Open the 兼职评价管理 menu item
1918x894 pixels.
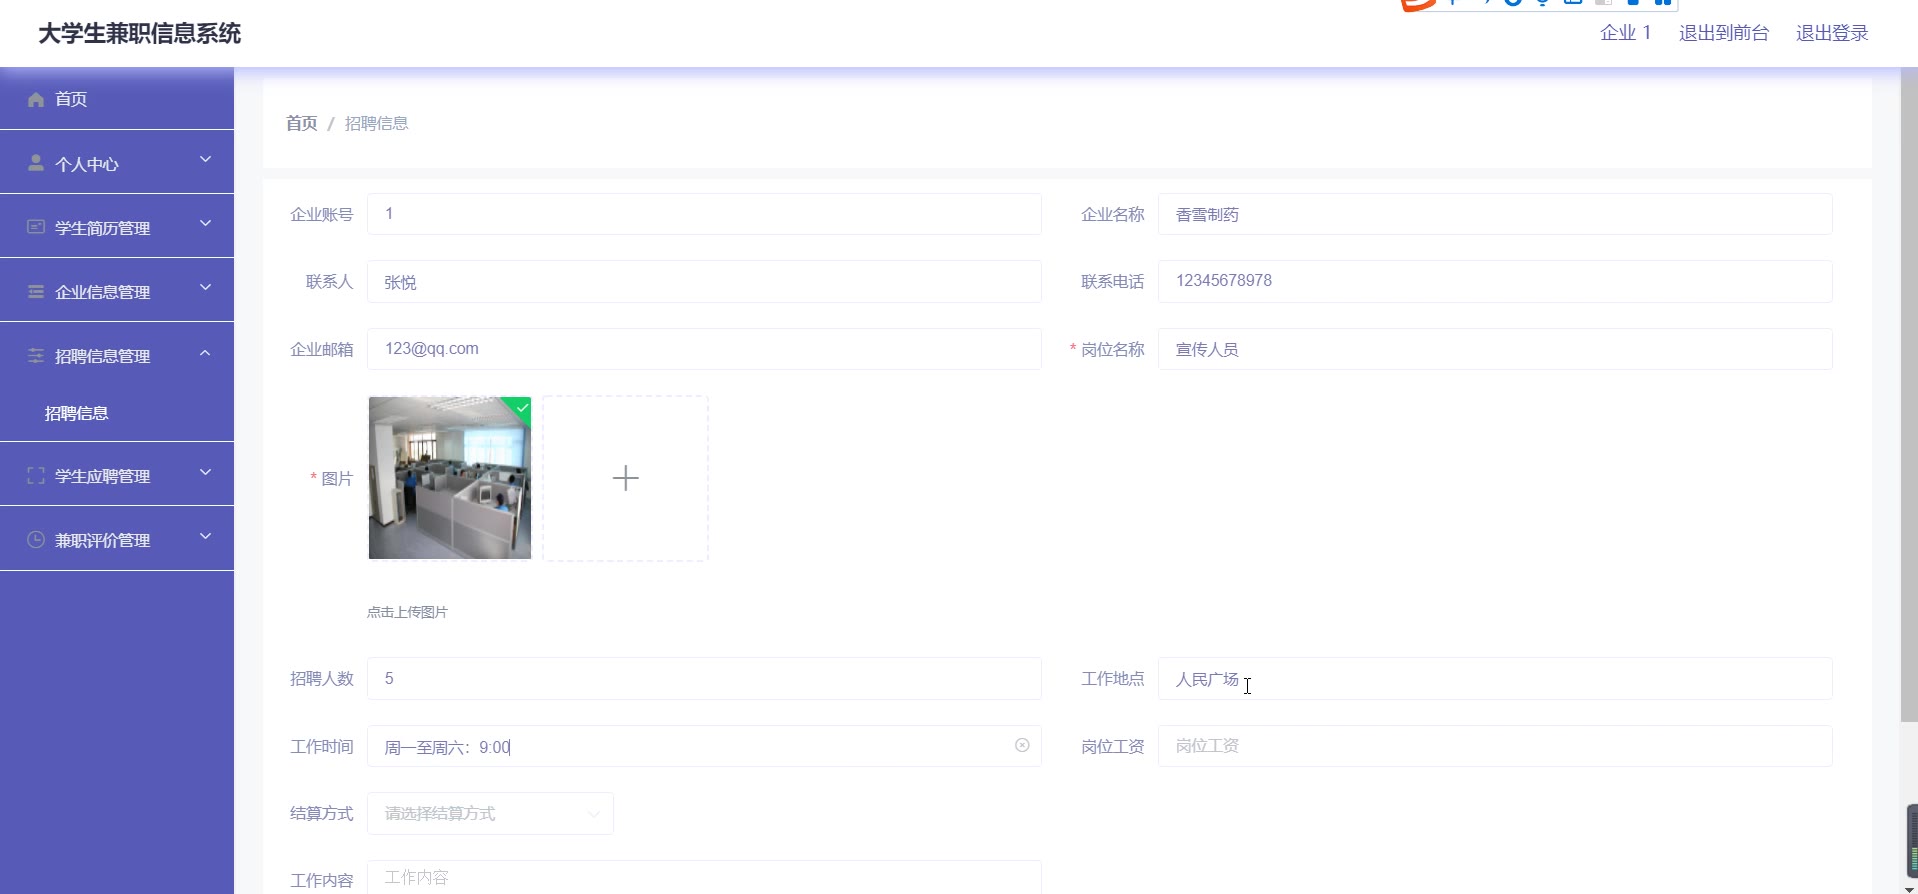[x=117, y=539]
